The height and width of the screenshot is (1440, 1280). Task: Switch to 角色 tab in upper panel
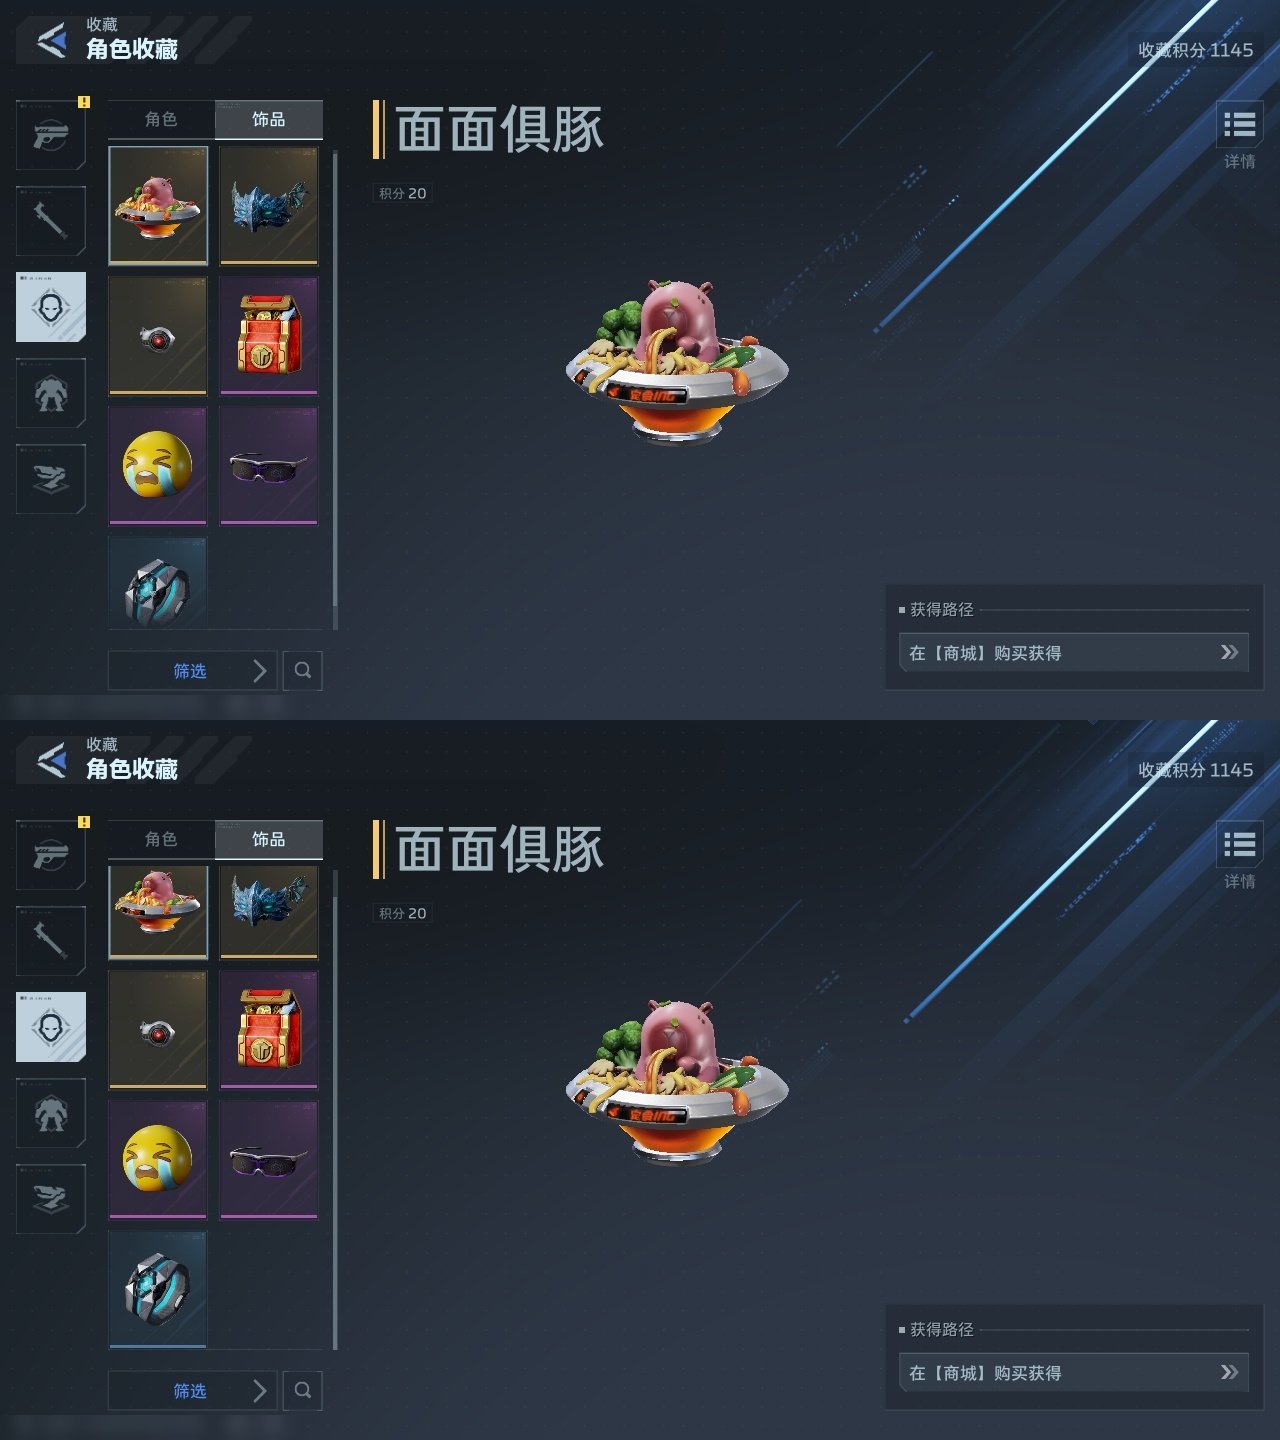[x=161, y=119]
